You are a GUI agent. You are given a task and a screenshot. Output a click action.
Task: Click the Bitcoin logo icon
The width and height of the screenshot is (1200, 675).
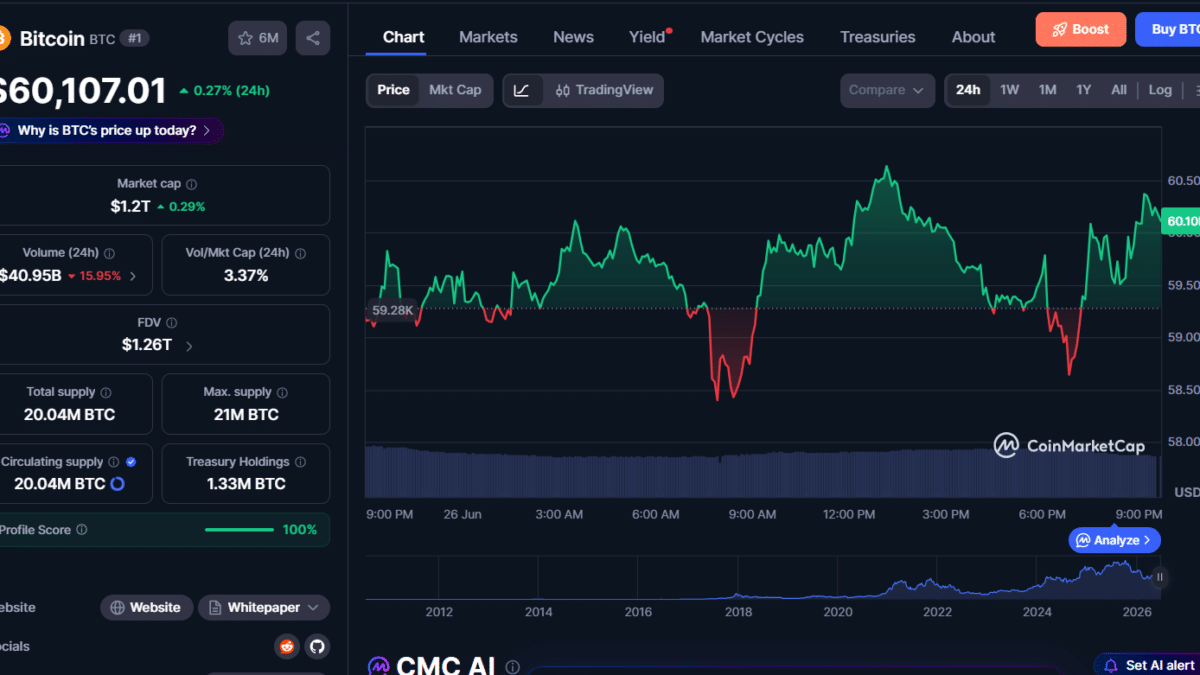tap(3, 39)
